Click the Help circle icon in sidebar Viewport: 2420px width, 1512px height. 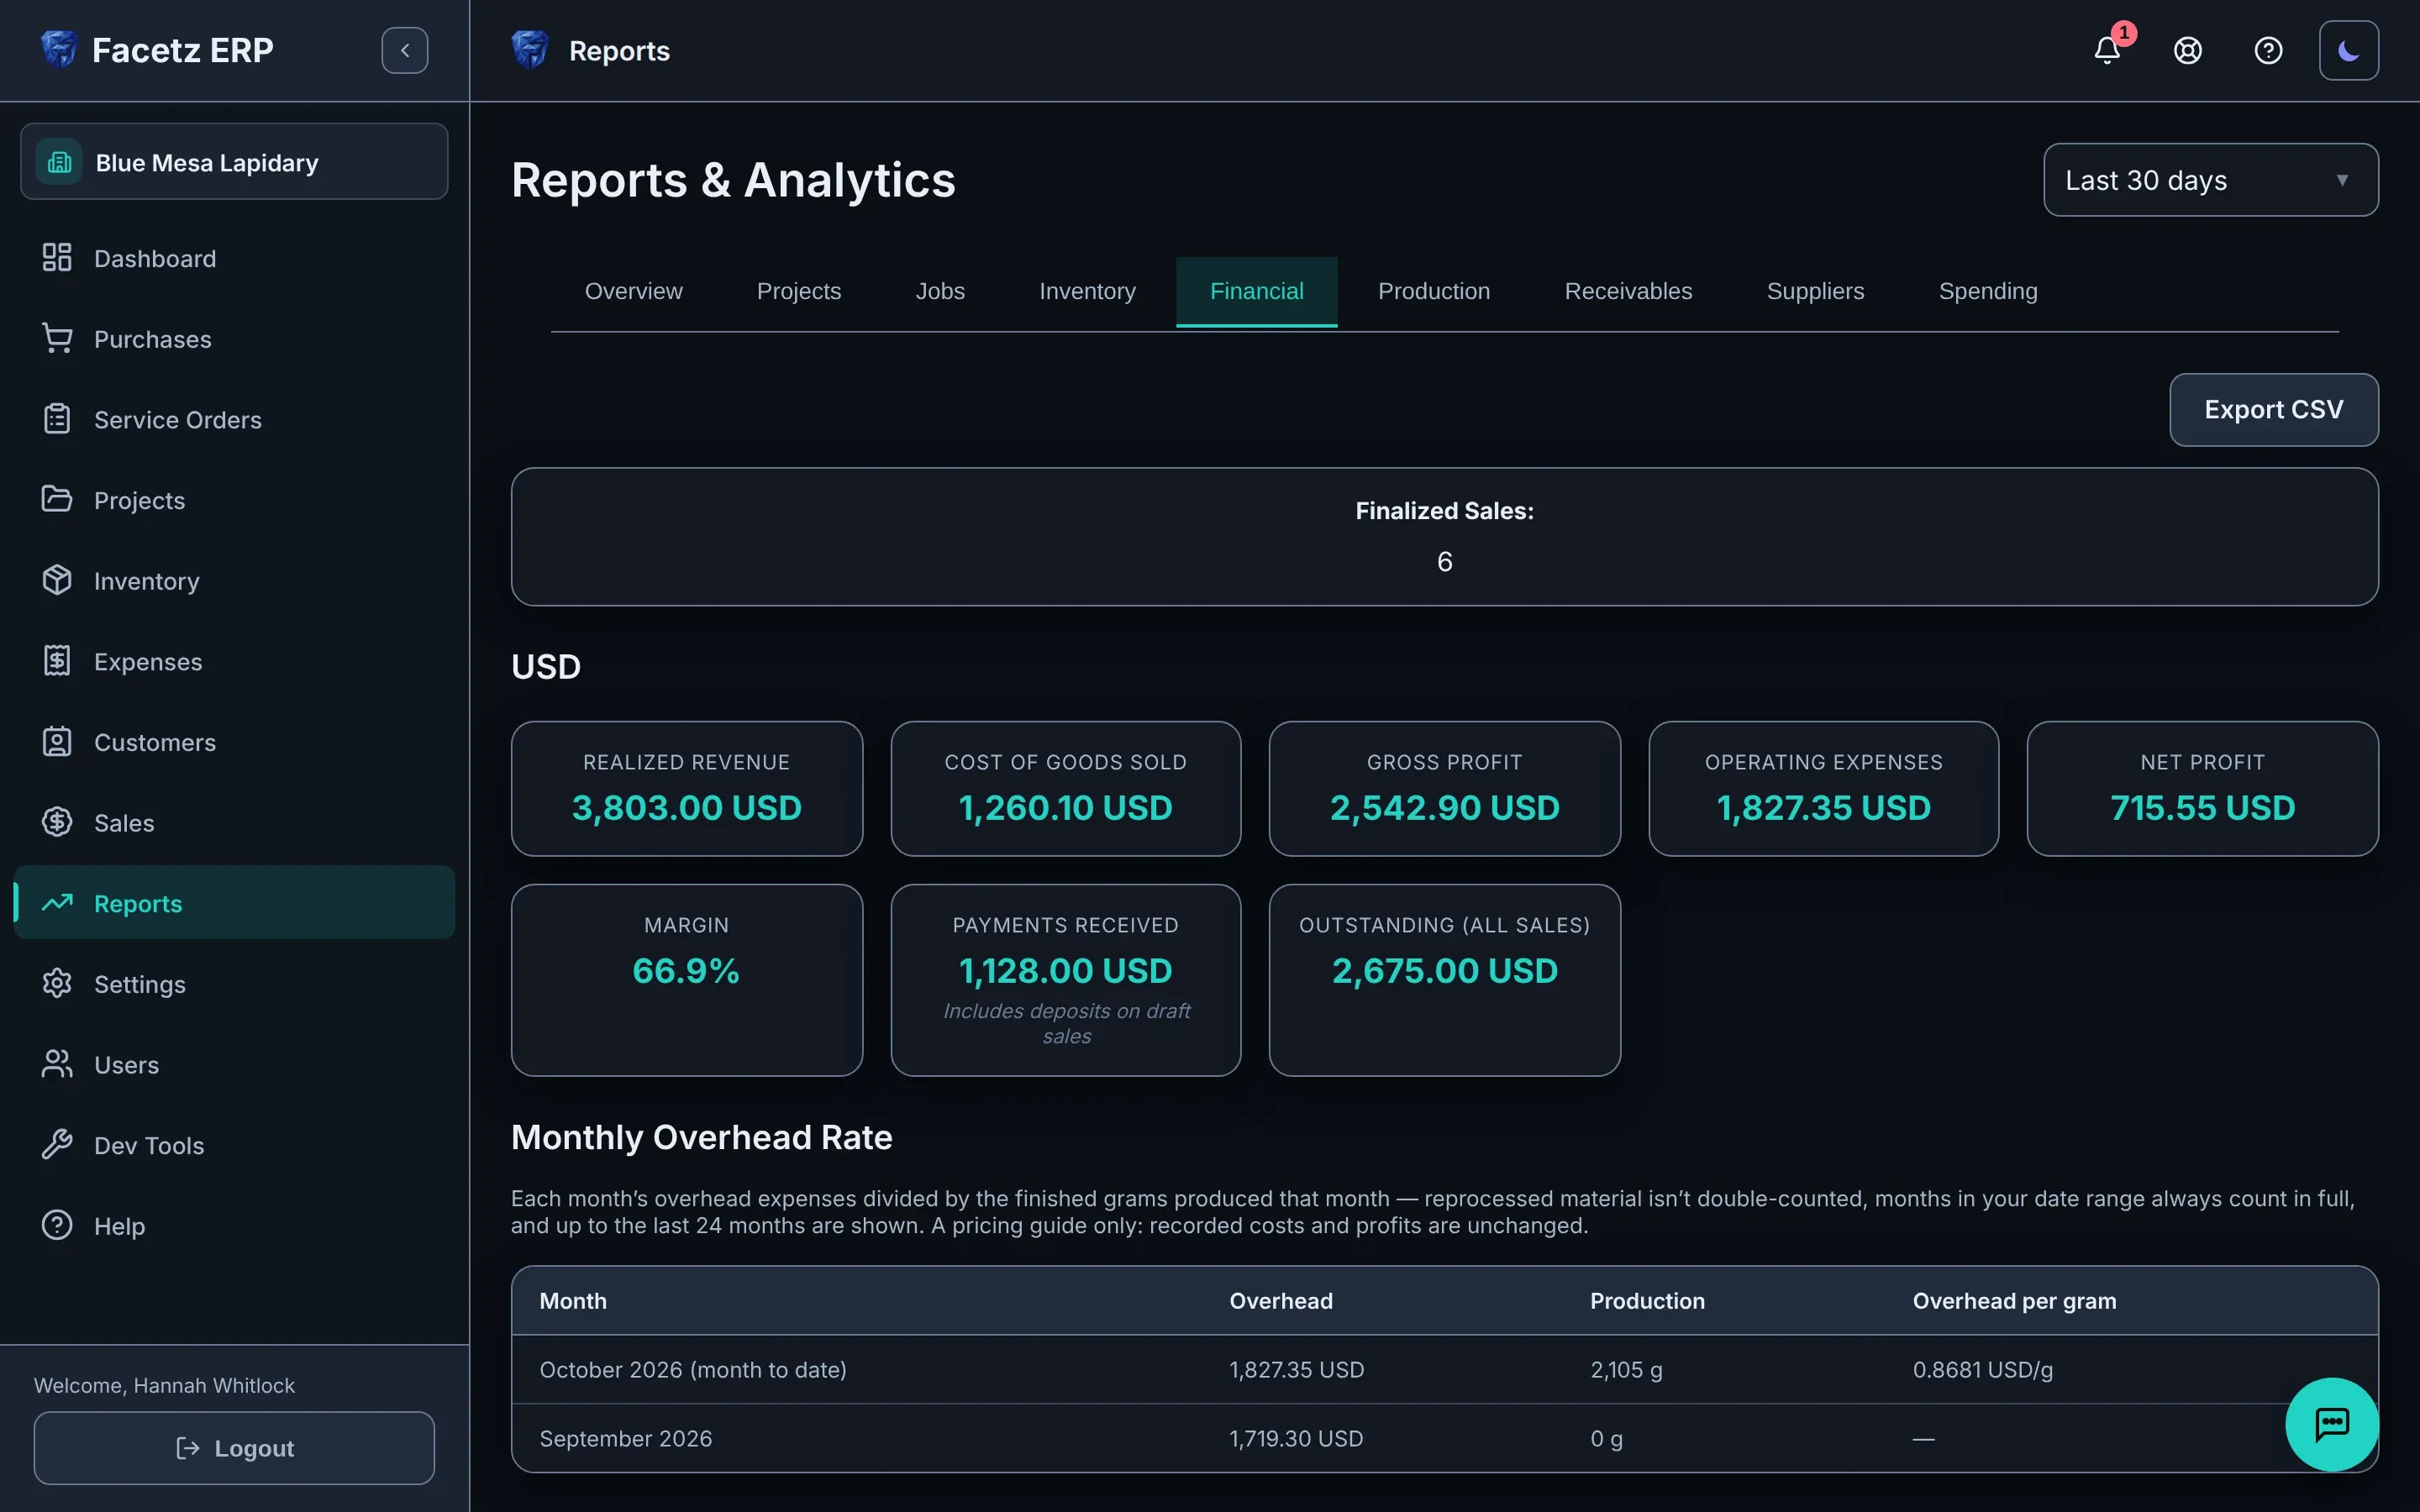pos(57,1225)
